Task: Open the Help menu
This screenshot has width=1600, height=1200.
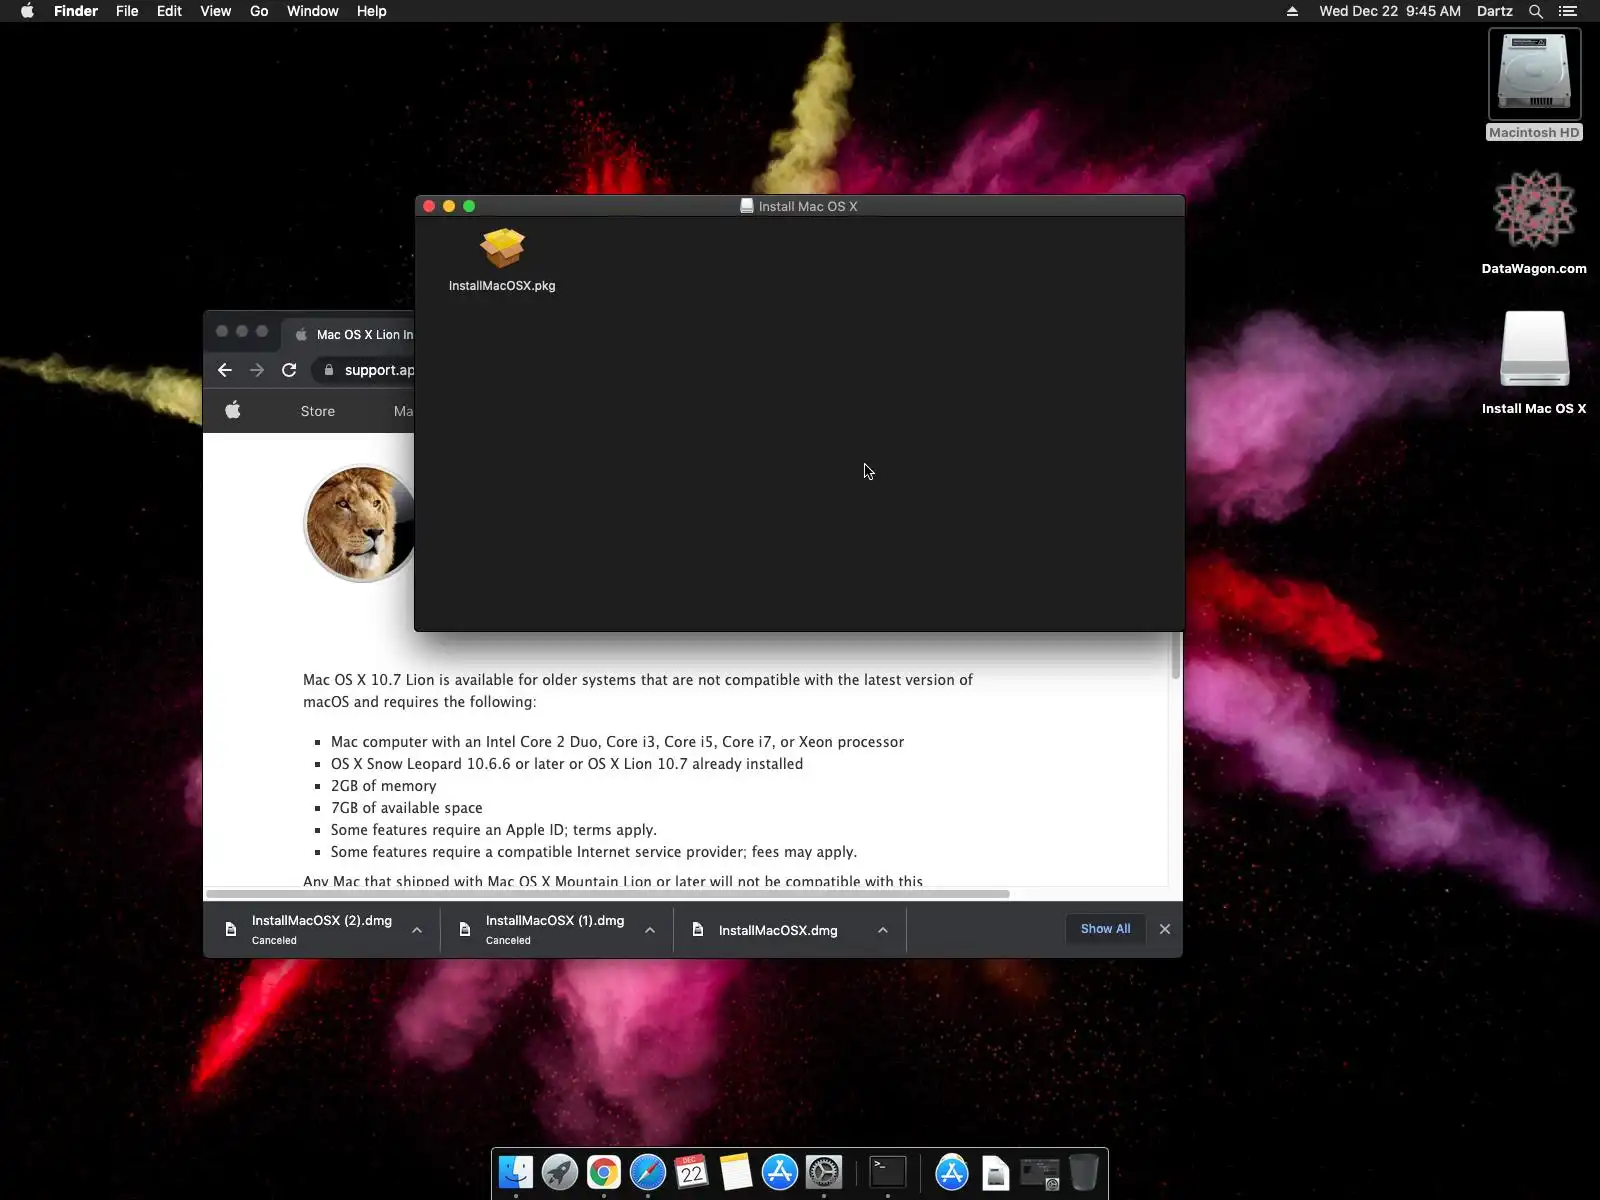Action: tap(371, 11)
